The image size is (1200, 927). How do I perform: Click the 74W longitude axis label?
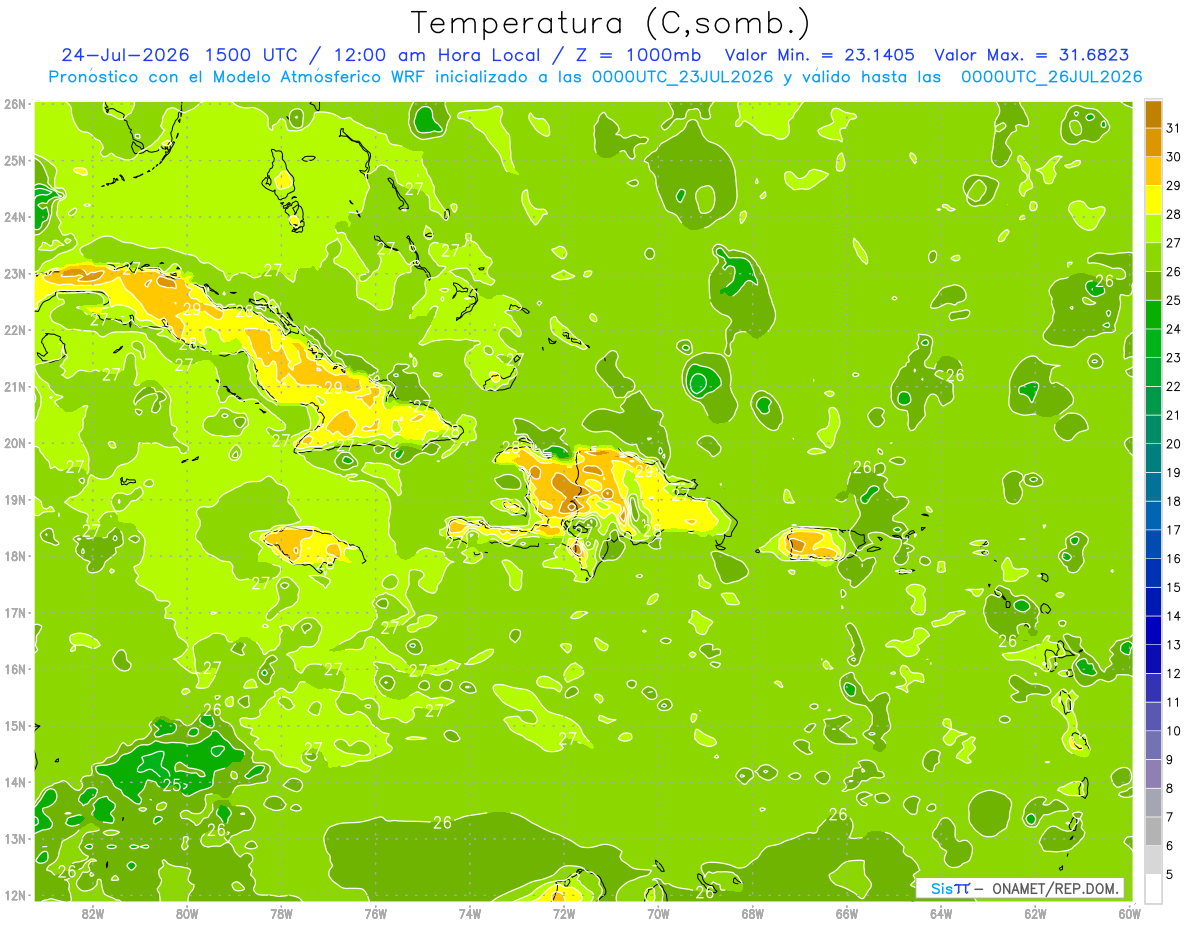[x=470, y=912]
